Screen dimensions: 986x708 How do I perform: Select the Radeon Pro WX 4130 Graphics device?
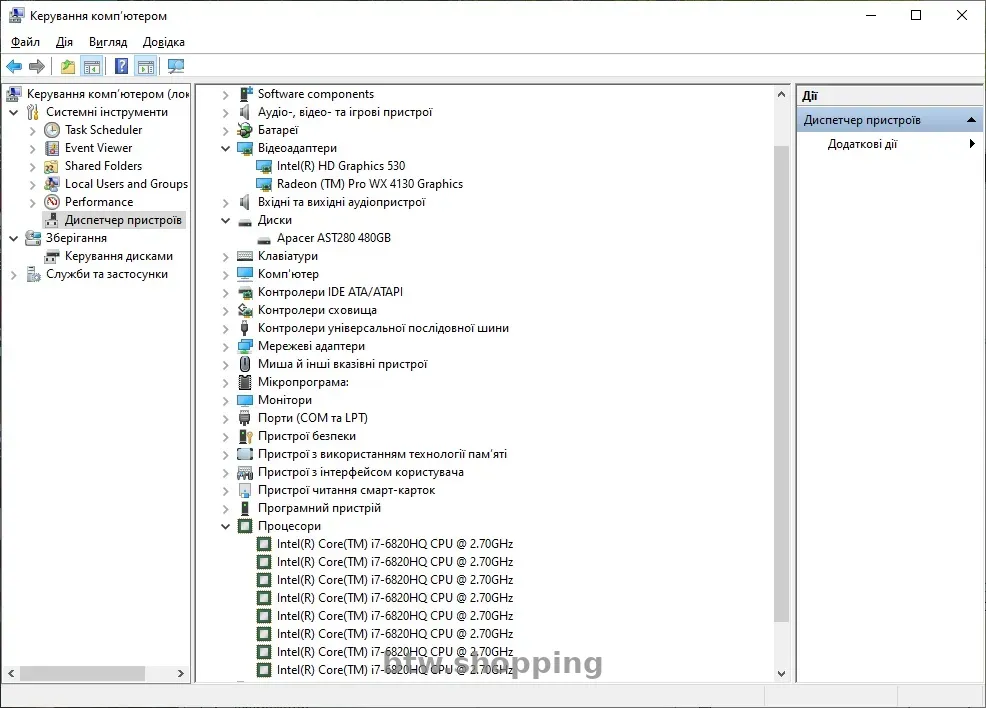369,184
